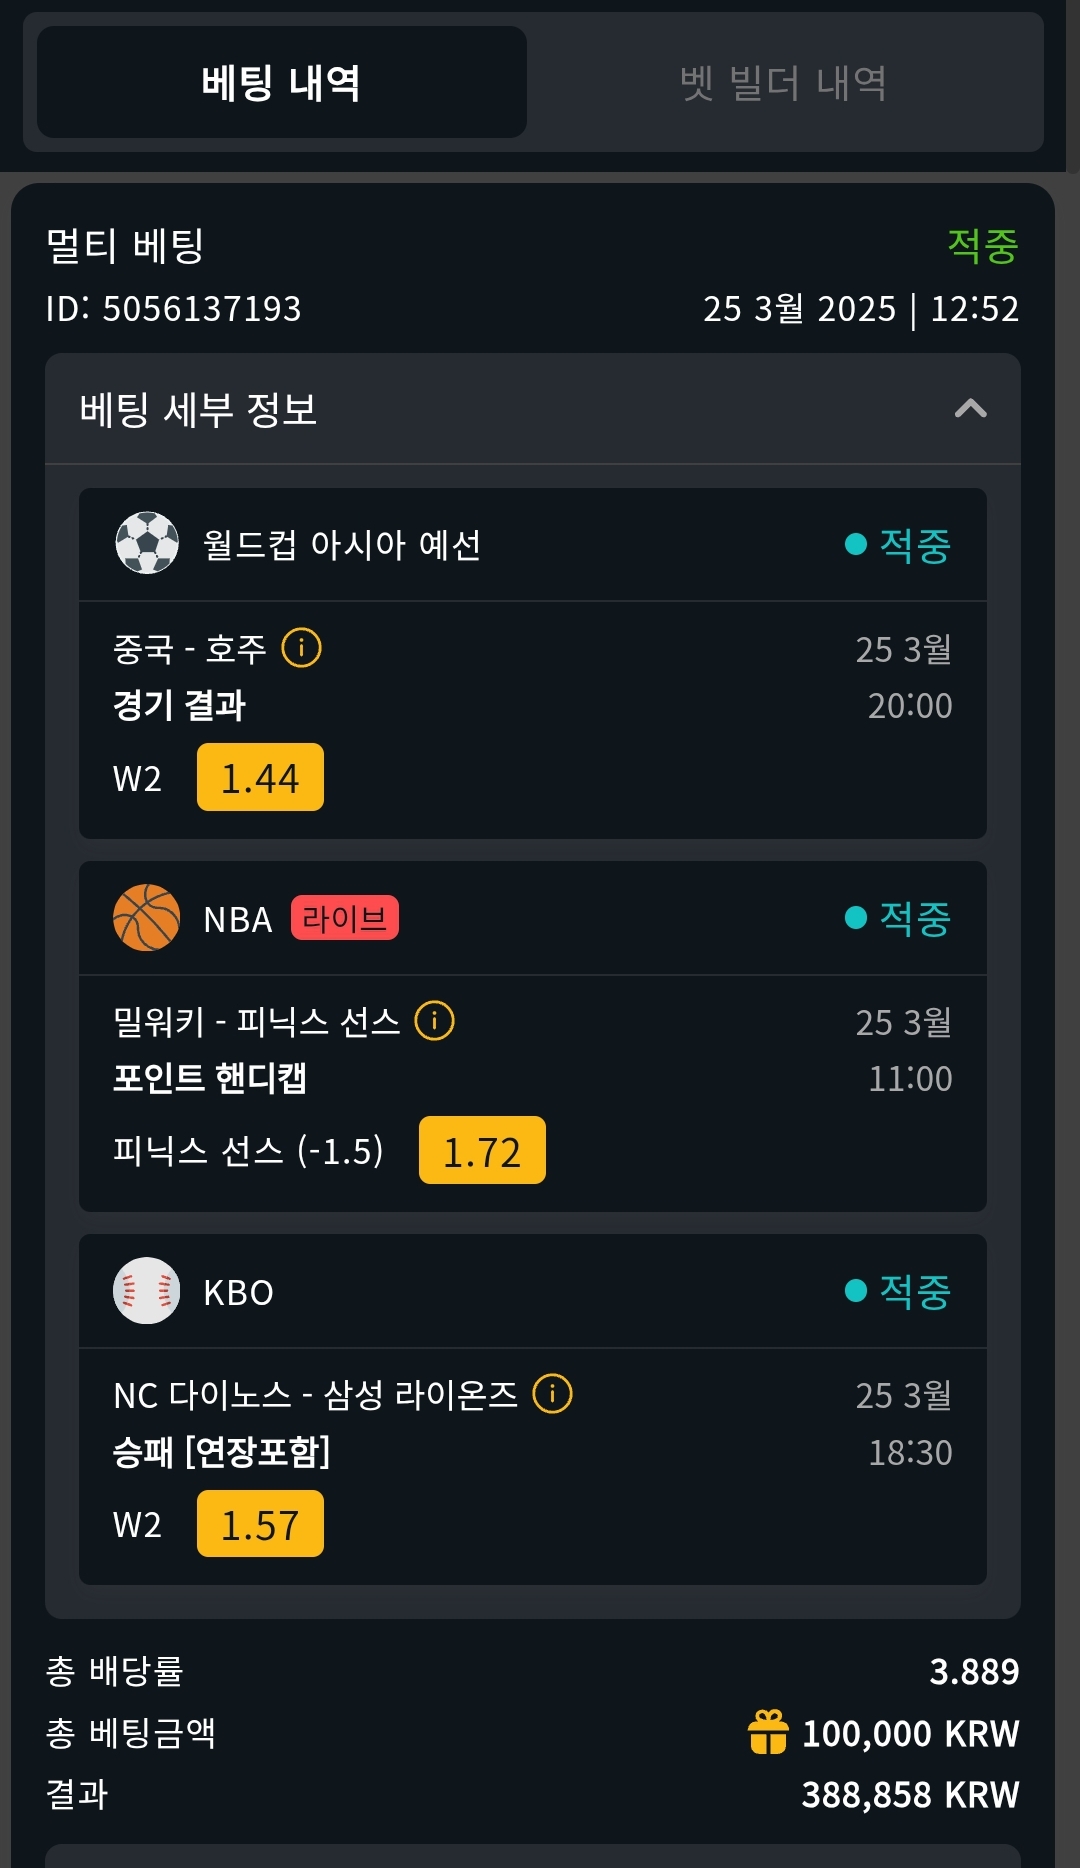Click the 1.72 odds button
This screenshot has width=1080, height=1868.
[482, 1150]
